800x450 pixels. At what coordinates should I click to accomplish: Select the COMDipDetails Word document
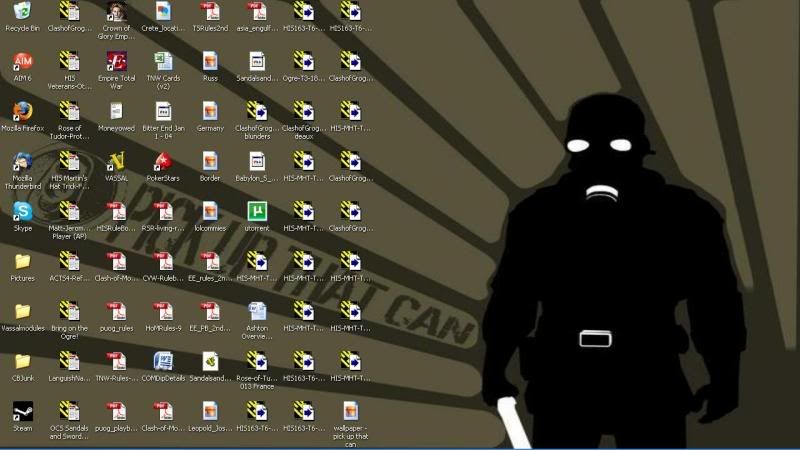163,361
